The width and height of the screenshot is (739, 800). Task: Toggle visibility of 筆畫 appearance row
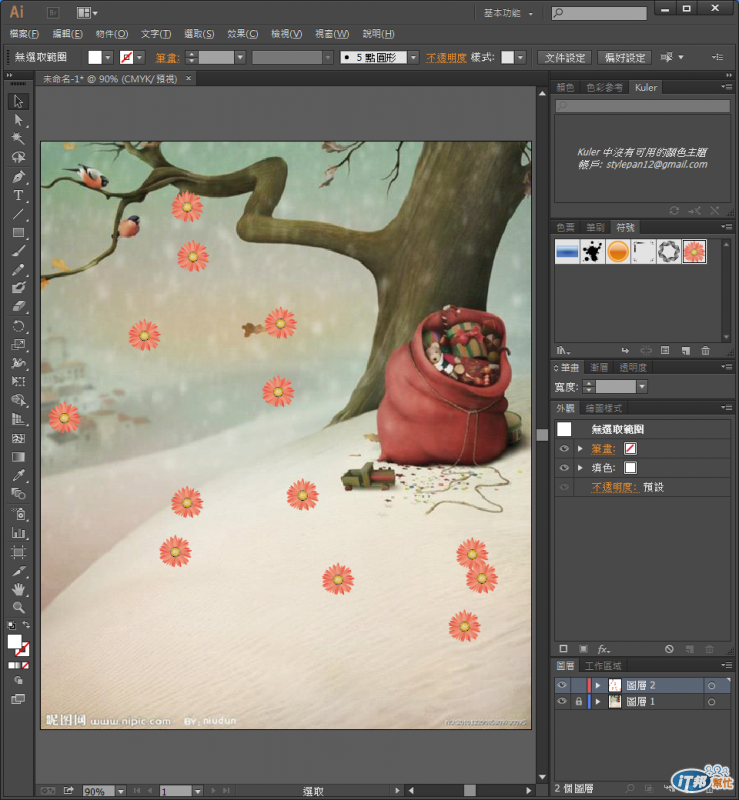tap(564, 448)
